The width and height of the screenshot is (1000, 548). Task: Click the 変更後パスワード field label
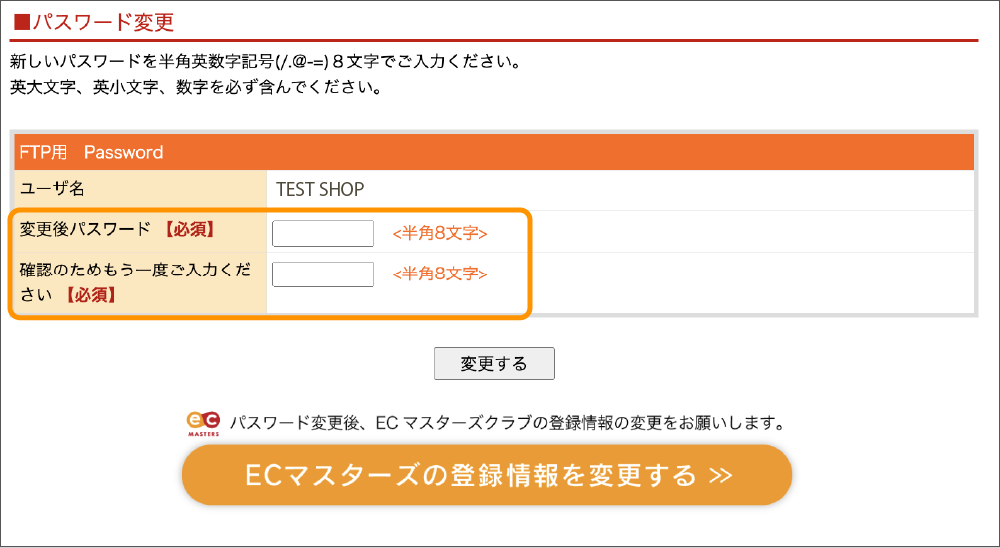coord(85,230)
